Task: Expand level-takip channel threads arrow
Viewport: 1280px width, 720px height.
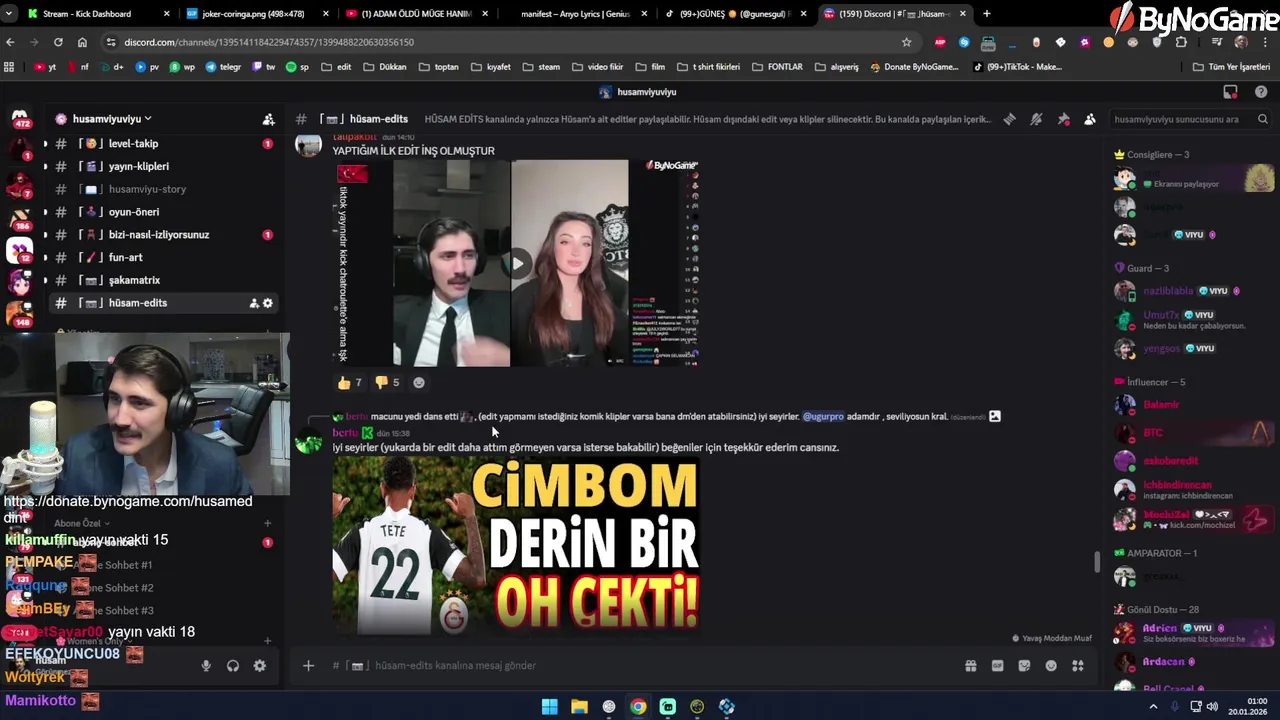Action: click(x=45, y=144)
